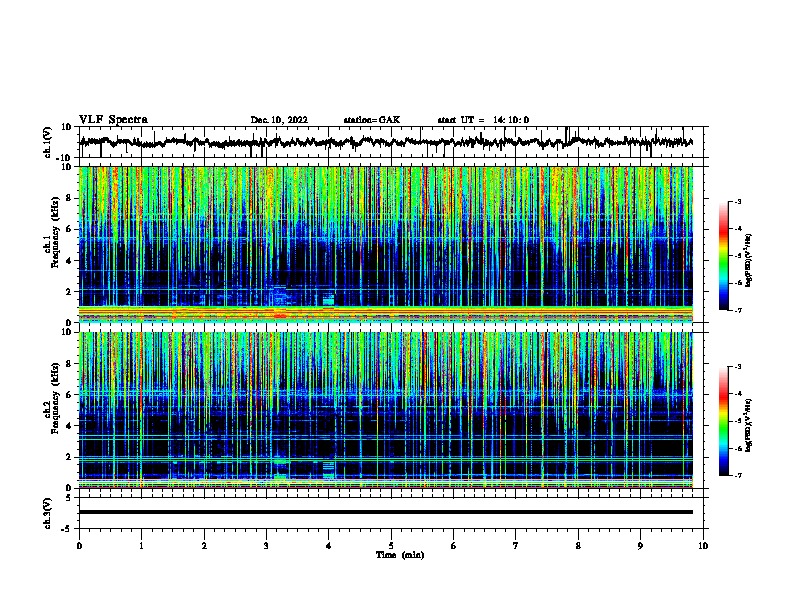Click time axis tick label 9
This screenshot has height=612, width=792.
point(640,546)
